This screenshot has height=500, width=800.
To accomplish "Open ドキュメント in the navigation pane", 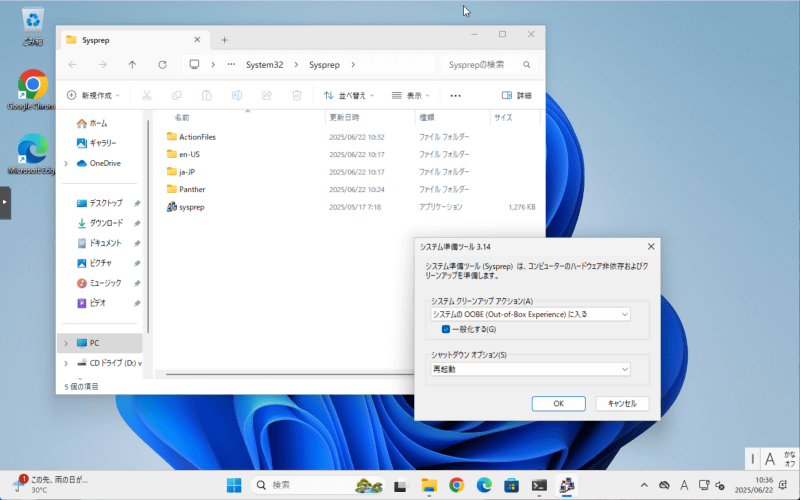I will pyautogui.click(x=99, y=243).
